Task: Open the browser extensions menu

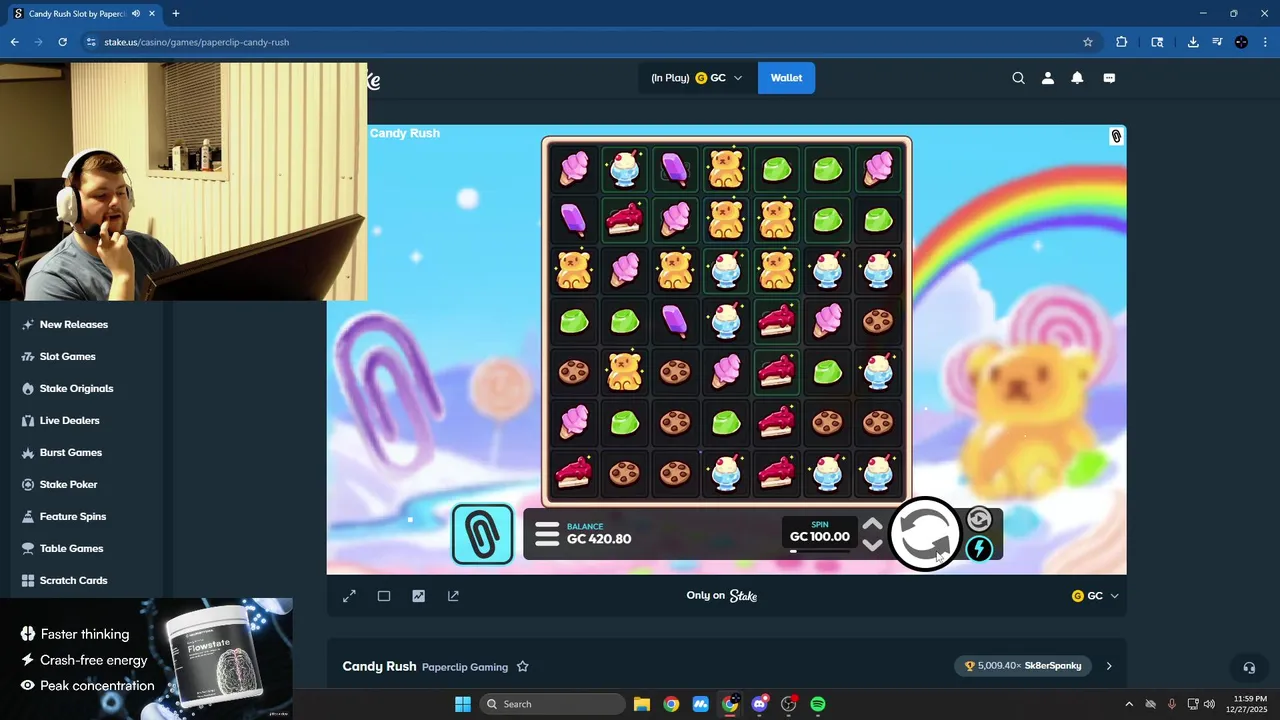Action: click(x=1121, y=42)
